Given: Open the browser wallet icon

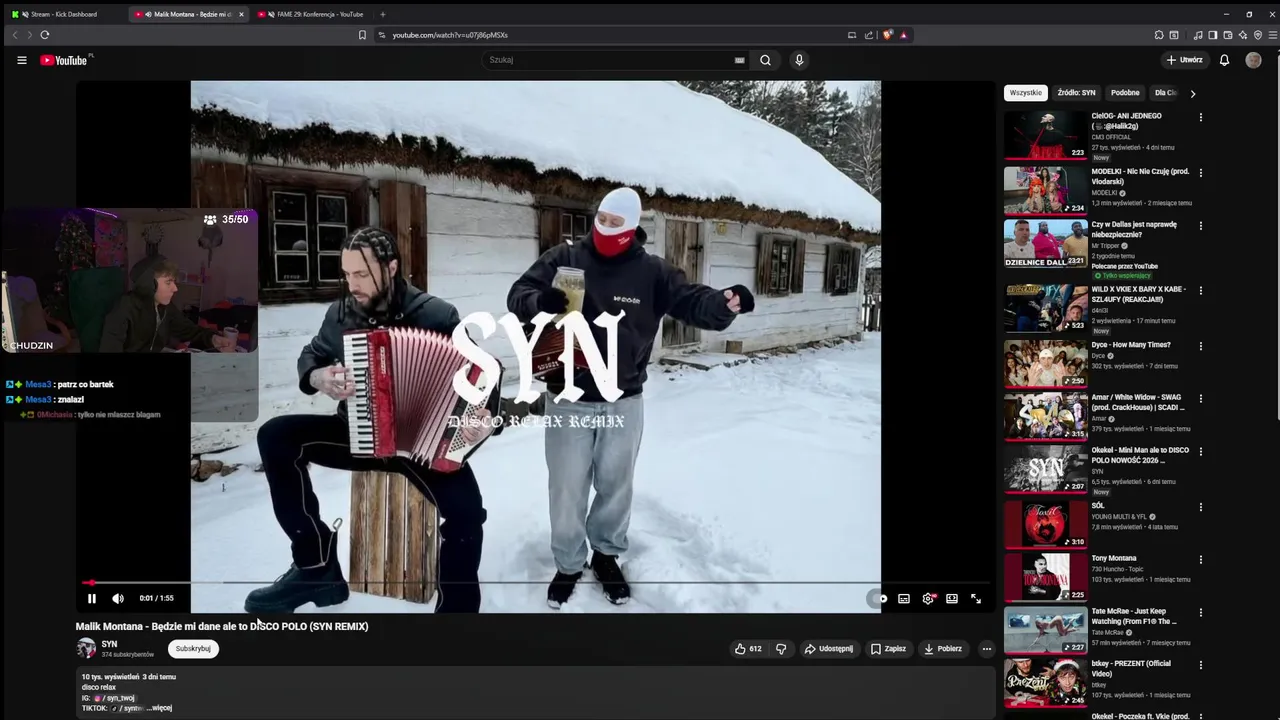Looking at the screenshot, I should (1228, 35).
